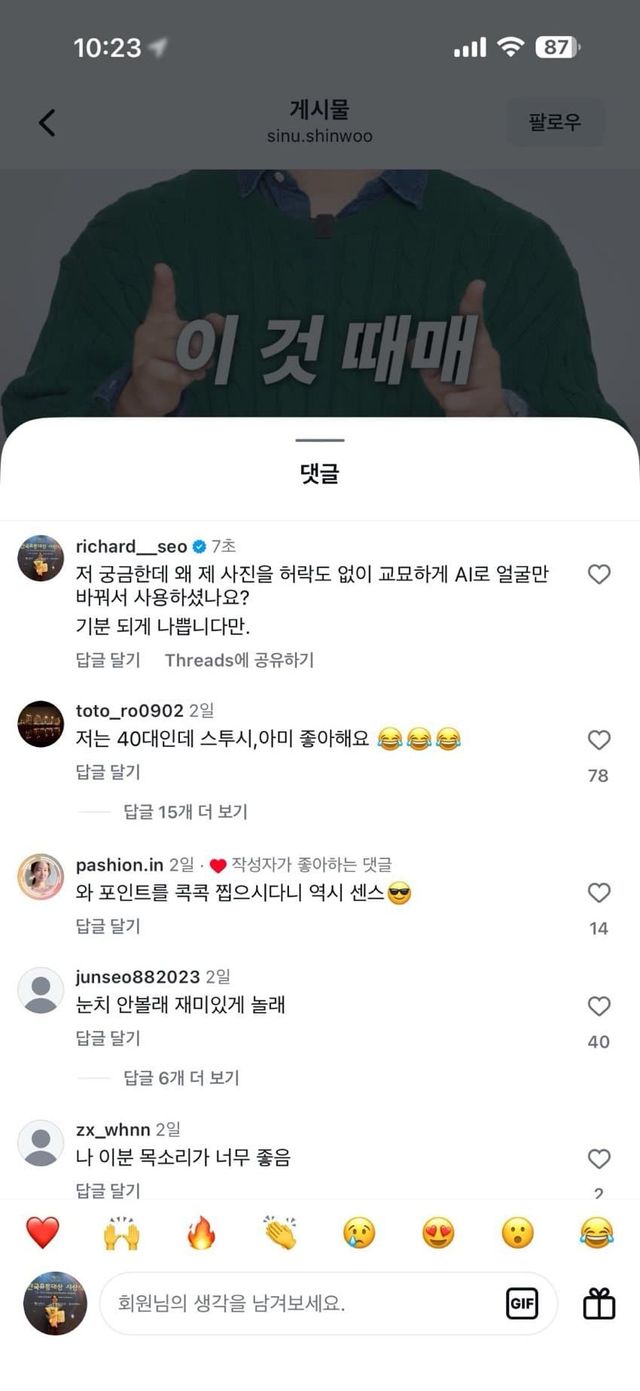Expand 15 more replies under toto_ro0902

tap(185, 812)
